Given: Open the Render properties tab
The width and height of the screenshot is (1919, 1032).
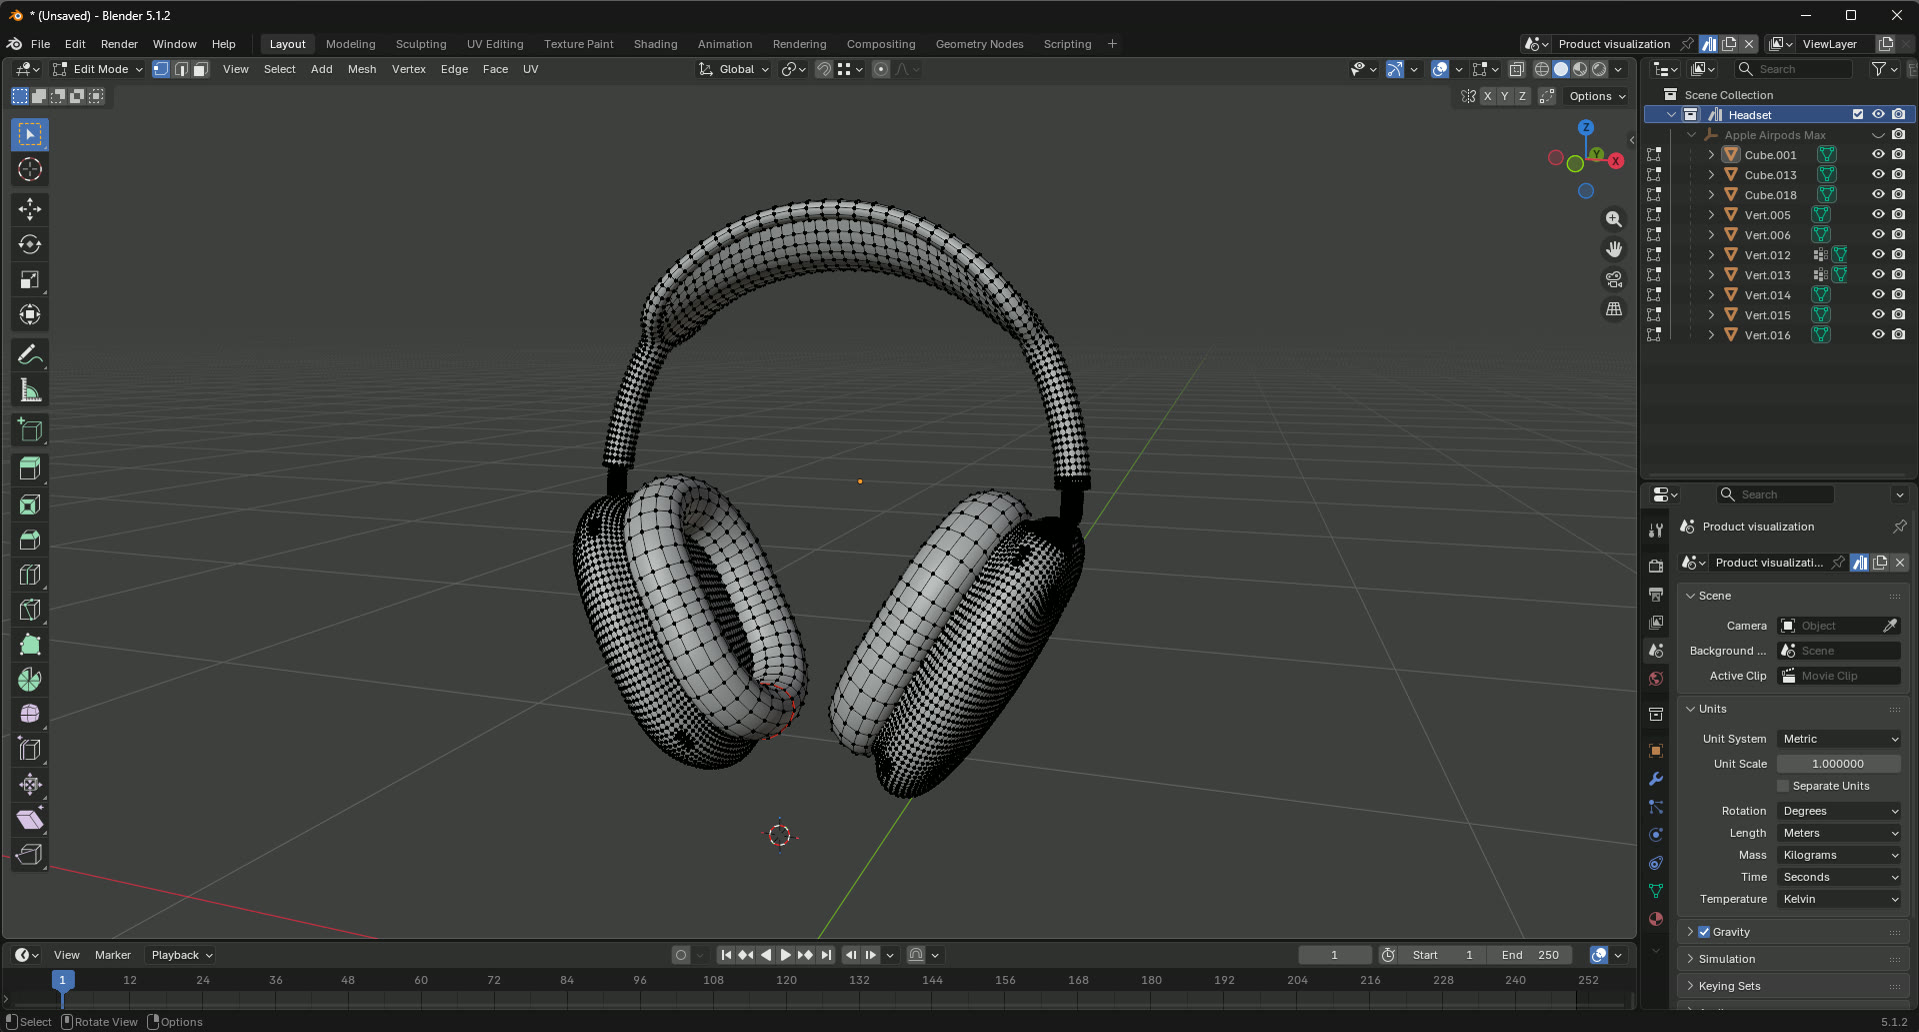Looking at the screenshot, I should [1656, 566].
